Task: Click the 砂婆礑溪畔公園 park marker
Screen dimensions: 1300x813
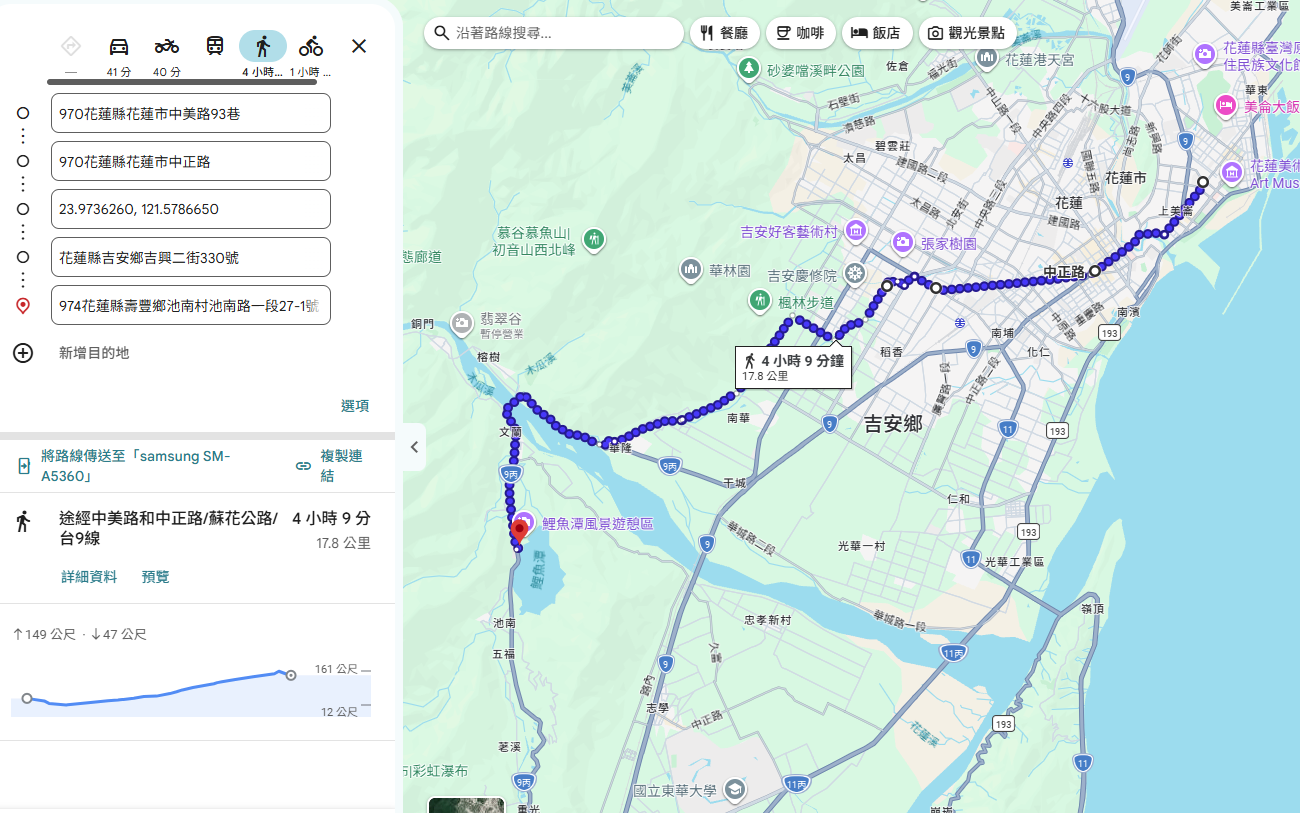Action: tap(748, 68)
